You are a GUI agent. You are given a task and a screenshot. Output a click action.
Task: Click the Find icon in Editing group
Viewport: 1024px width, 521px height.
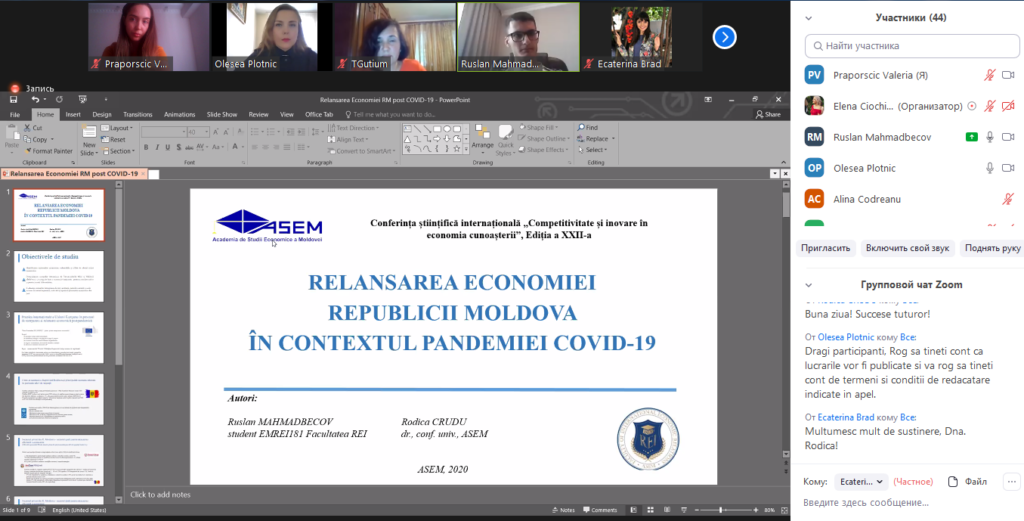click(581, 127)
